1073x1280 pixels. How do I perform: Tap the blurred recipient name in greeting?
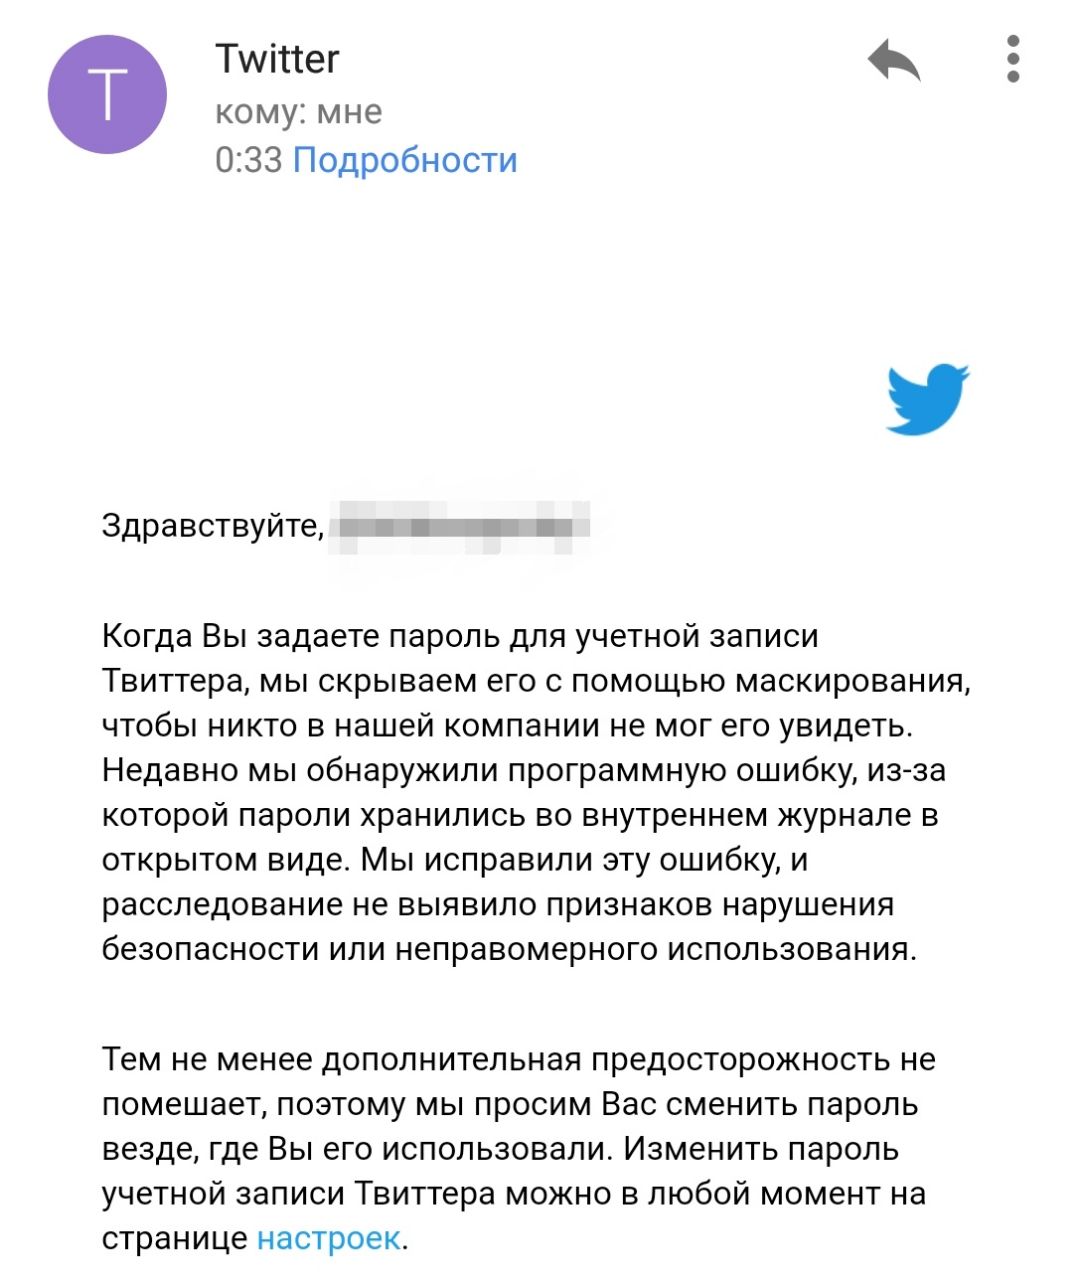[x=459, y=525]
